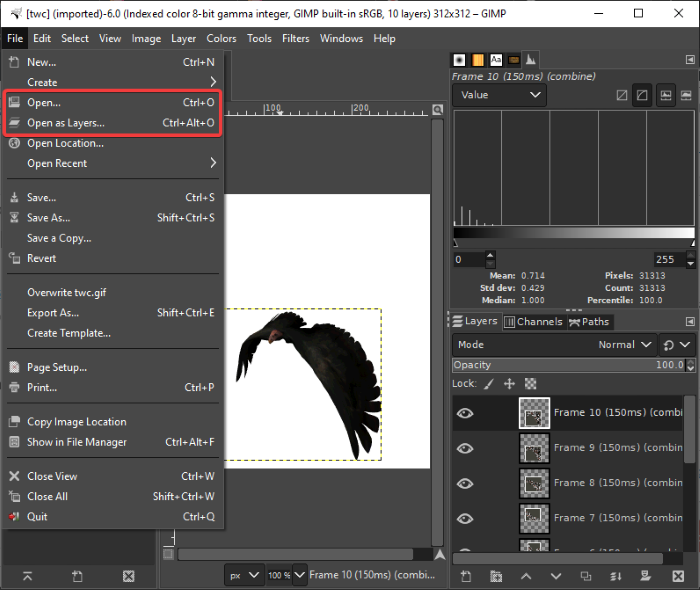The image size is (700, 590).
Task: Switch to the Channels tab
Action: coord(533,322)
